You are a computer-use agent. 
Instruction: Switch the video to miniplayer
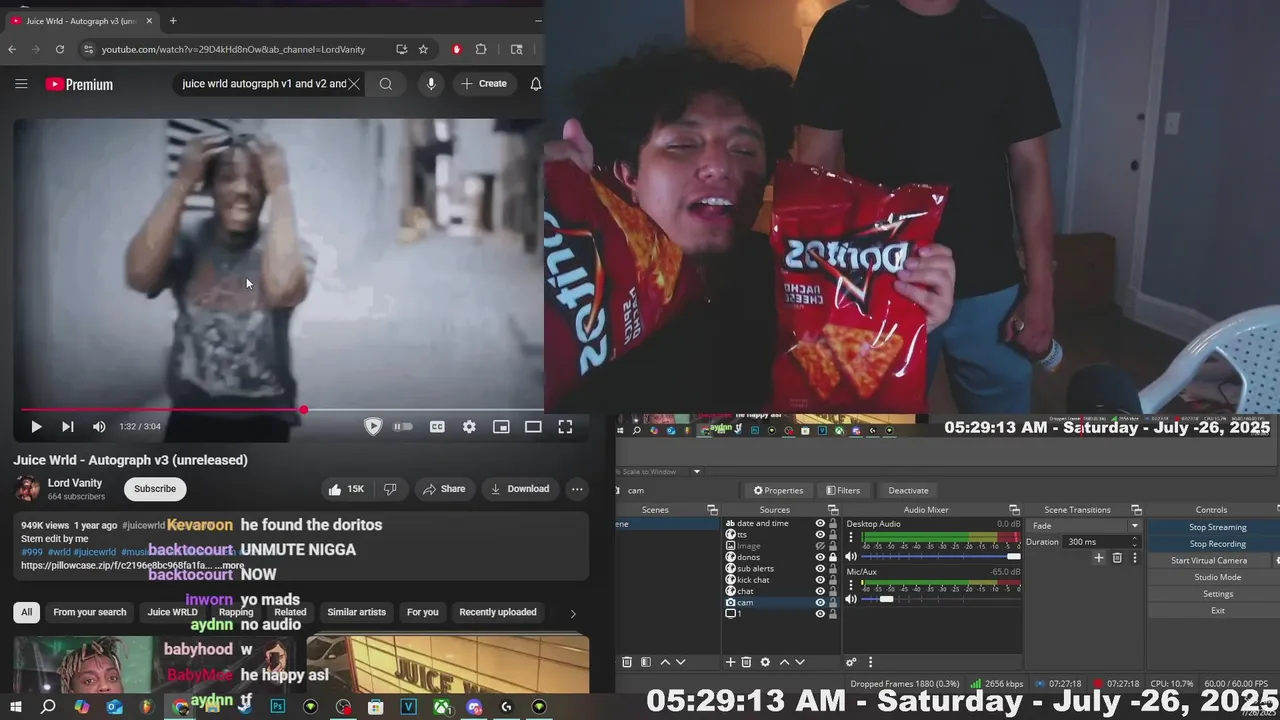tap(501, 427)
